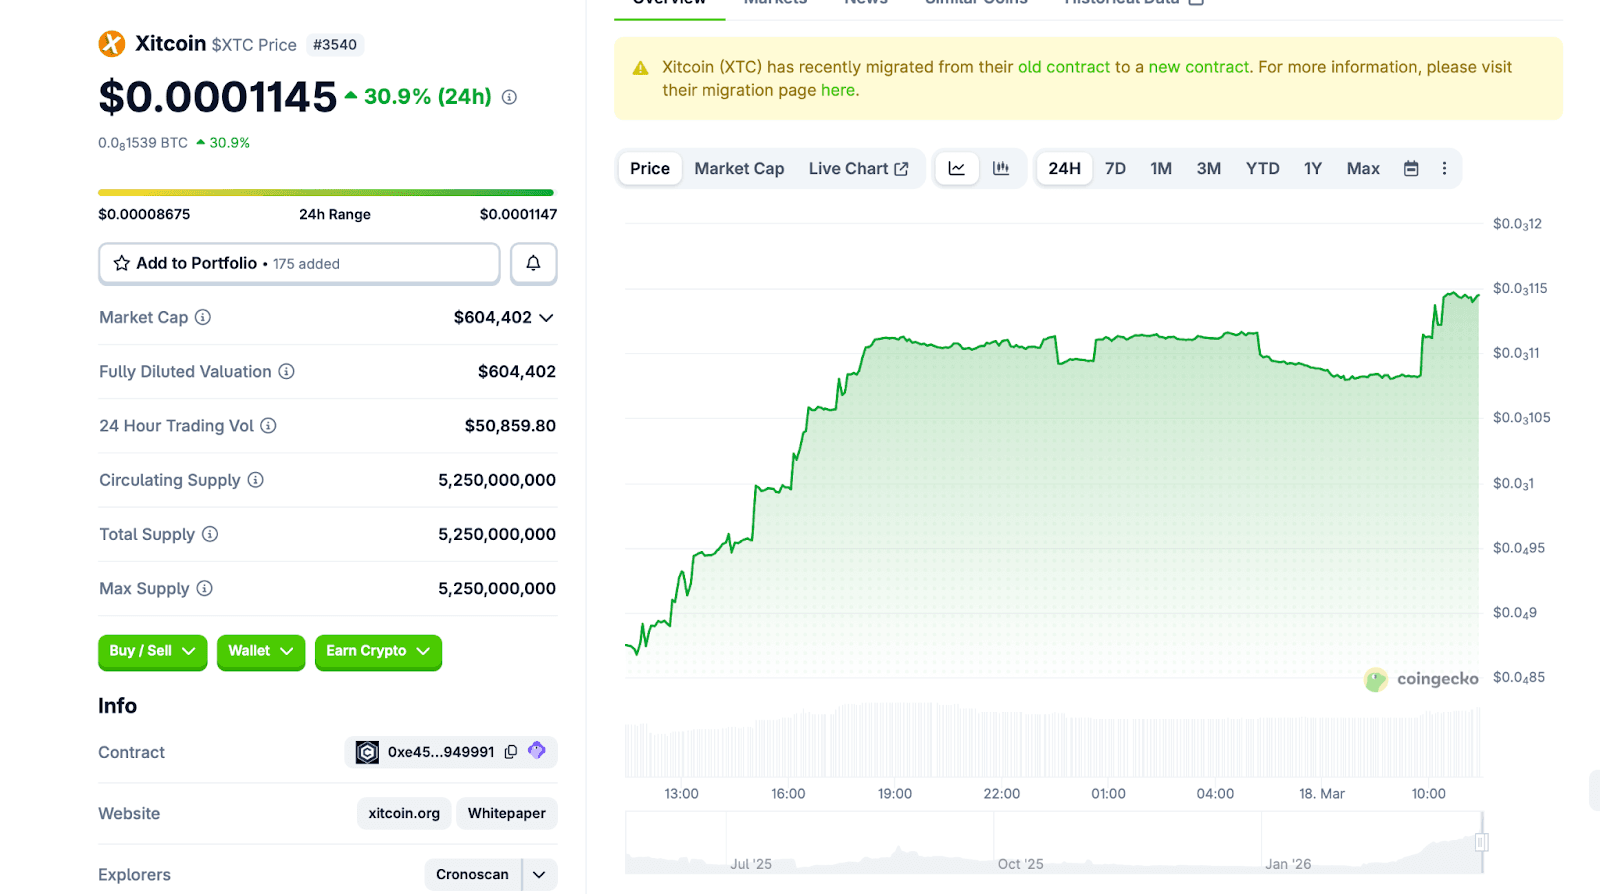1600x894 pixels.
Task: Open the Earn Crypto dropdown
Action: coord(378,651)
